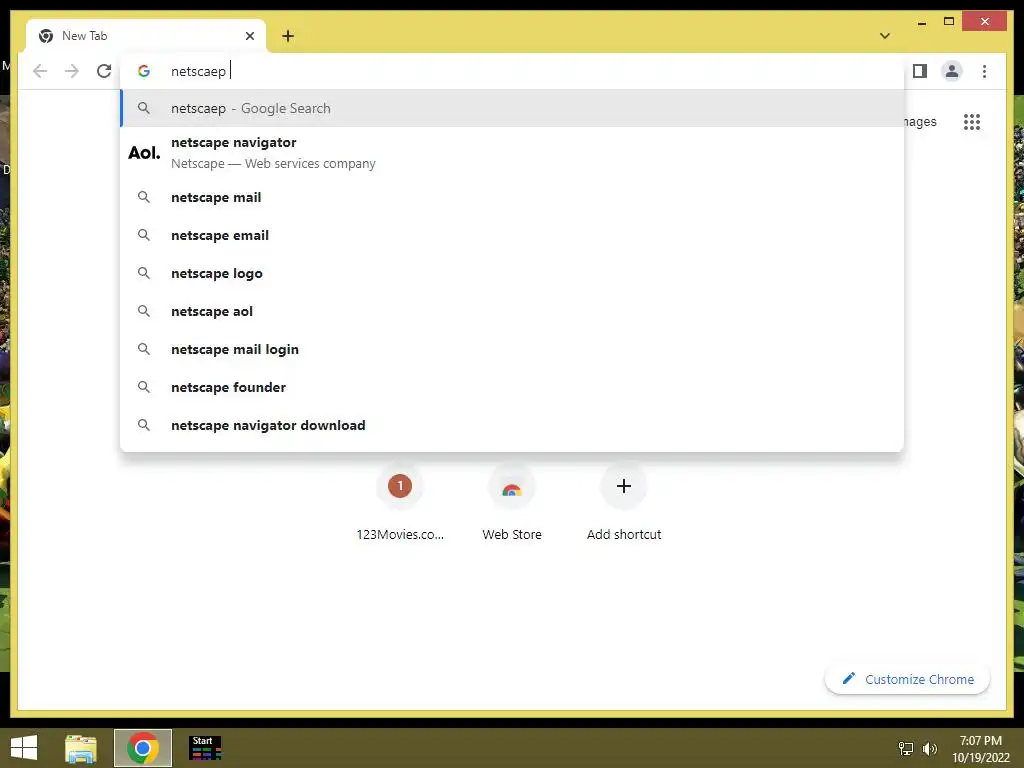Click the browser back arrow
Image resolution: width=1024 pixels, height=768 pixels.
[x=40, y=71]
